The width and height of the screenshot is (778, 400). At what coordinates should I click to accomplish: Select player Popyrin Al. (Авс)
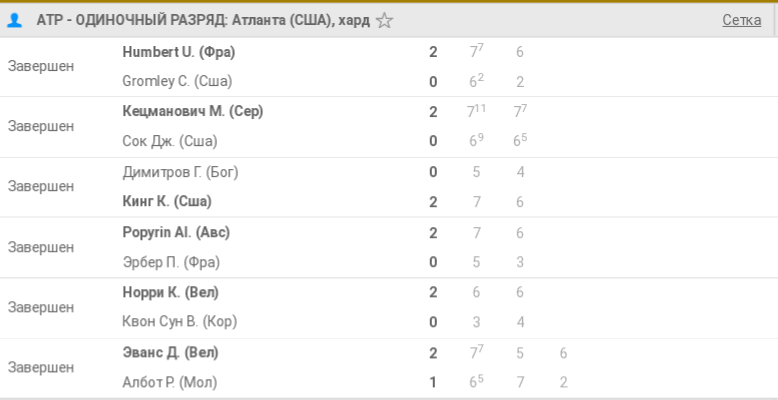176,232
